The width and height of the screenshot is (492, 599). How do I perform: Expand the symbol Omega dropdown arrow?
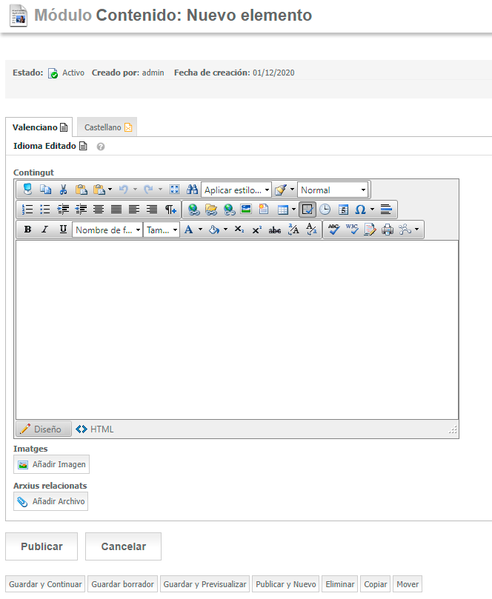372,209
